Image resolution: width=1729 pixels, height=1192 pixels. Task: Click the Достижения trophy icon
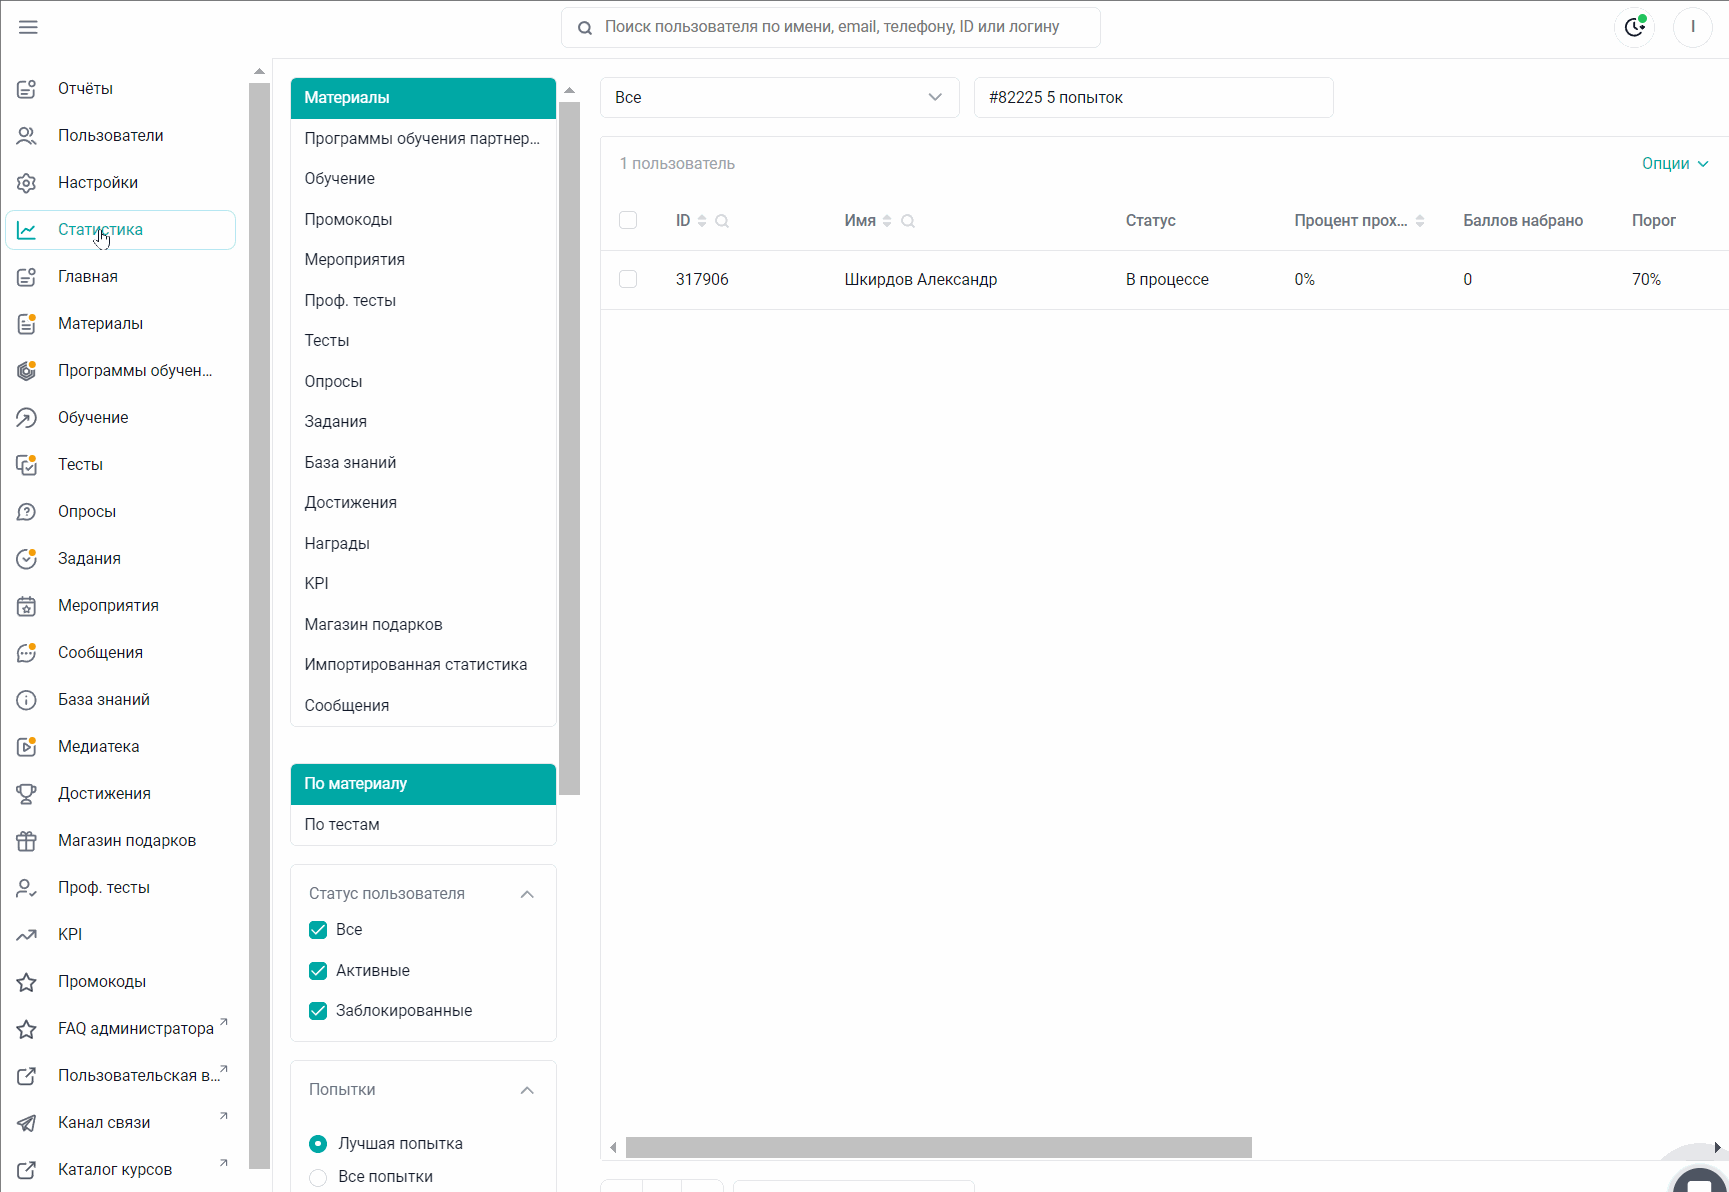pos(27,794)
